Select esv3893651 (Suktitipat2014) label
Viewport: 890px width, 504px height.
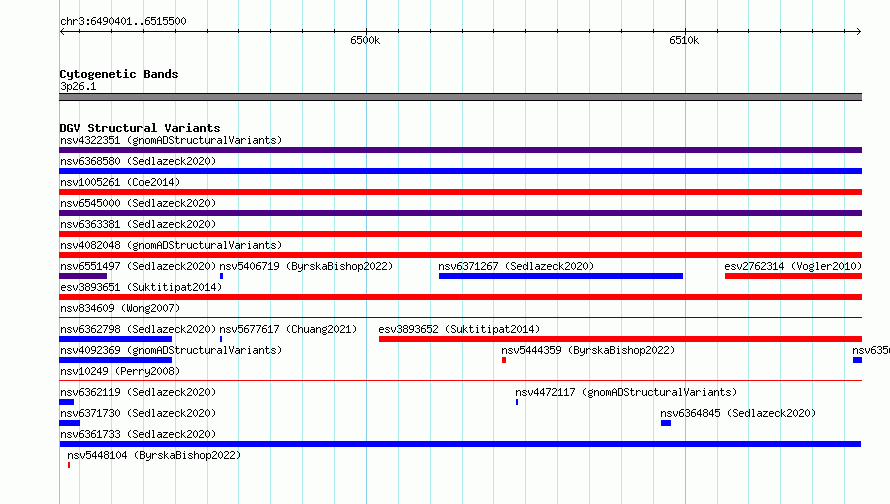tap(141, 287)
